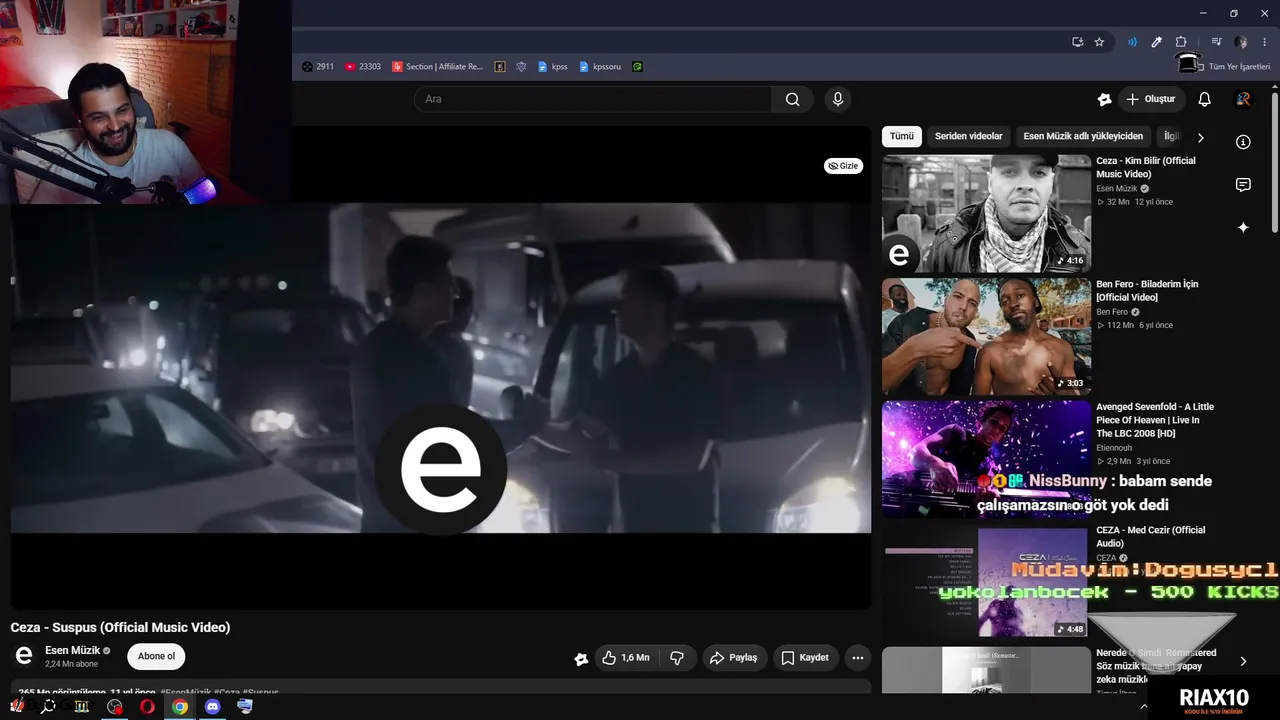1280x720 pixels.
Task: Open the Esen Müzik channel avatar
Action: [24, 656]
